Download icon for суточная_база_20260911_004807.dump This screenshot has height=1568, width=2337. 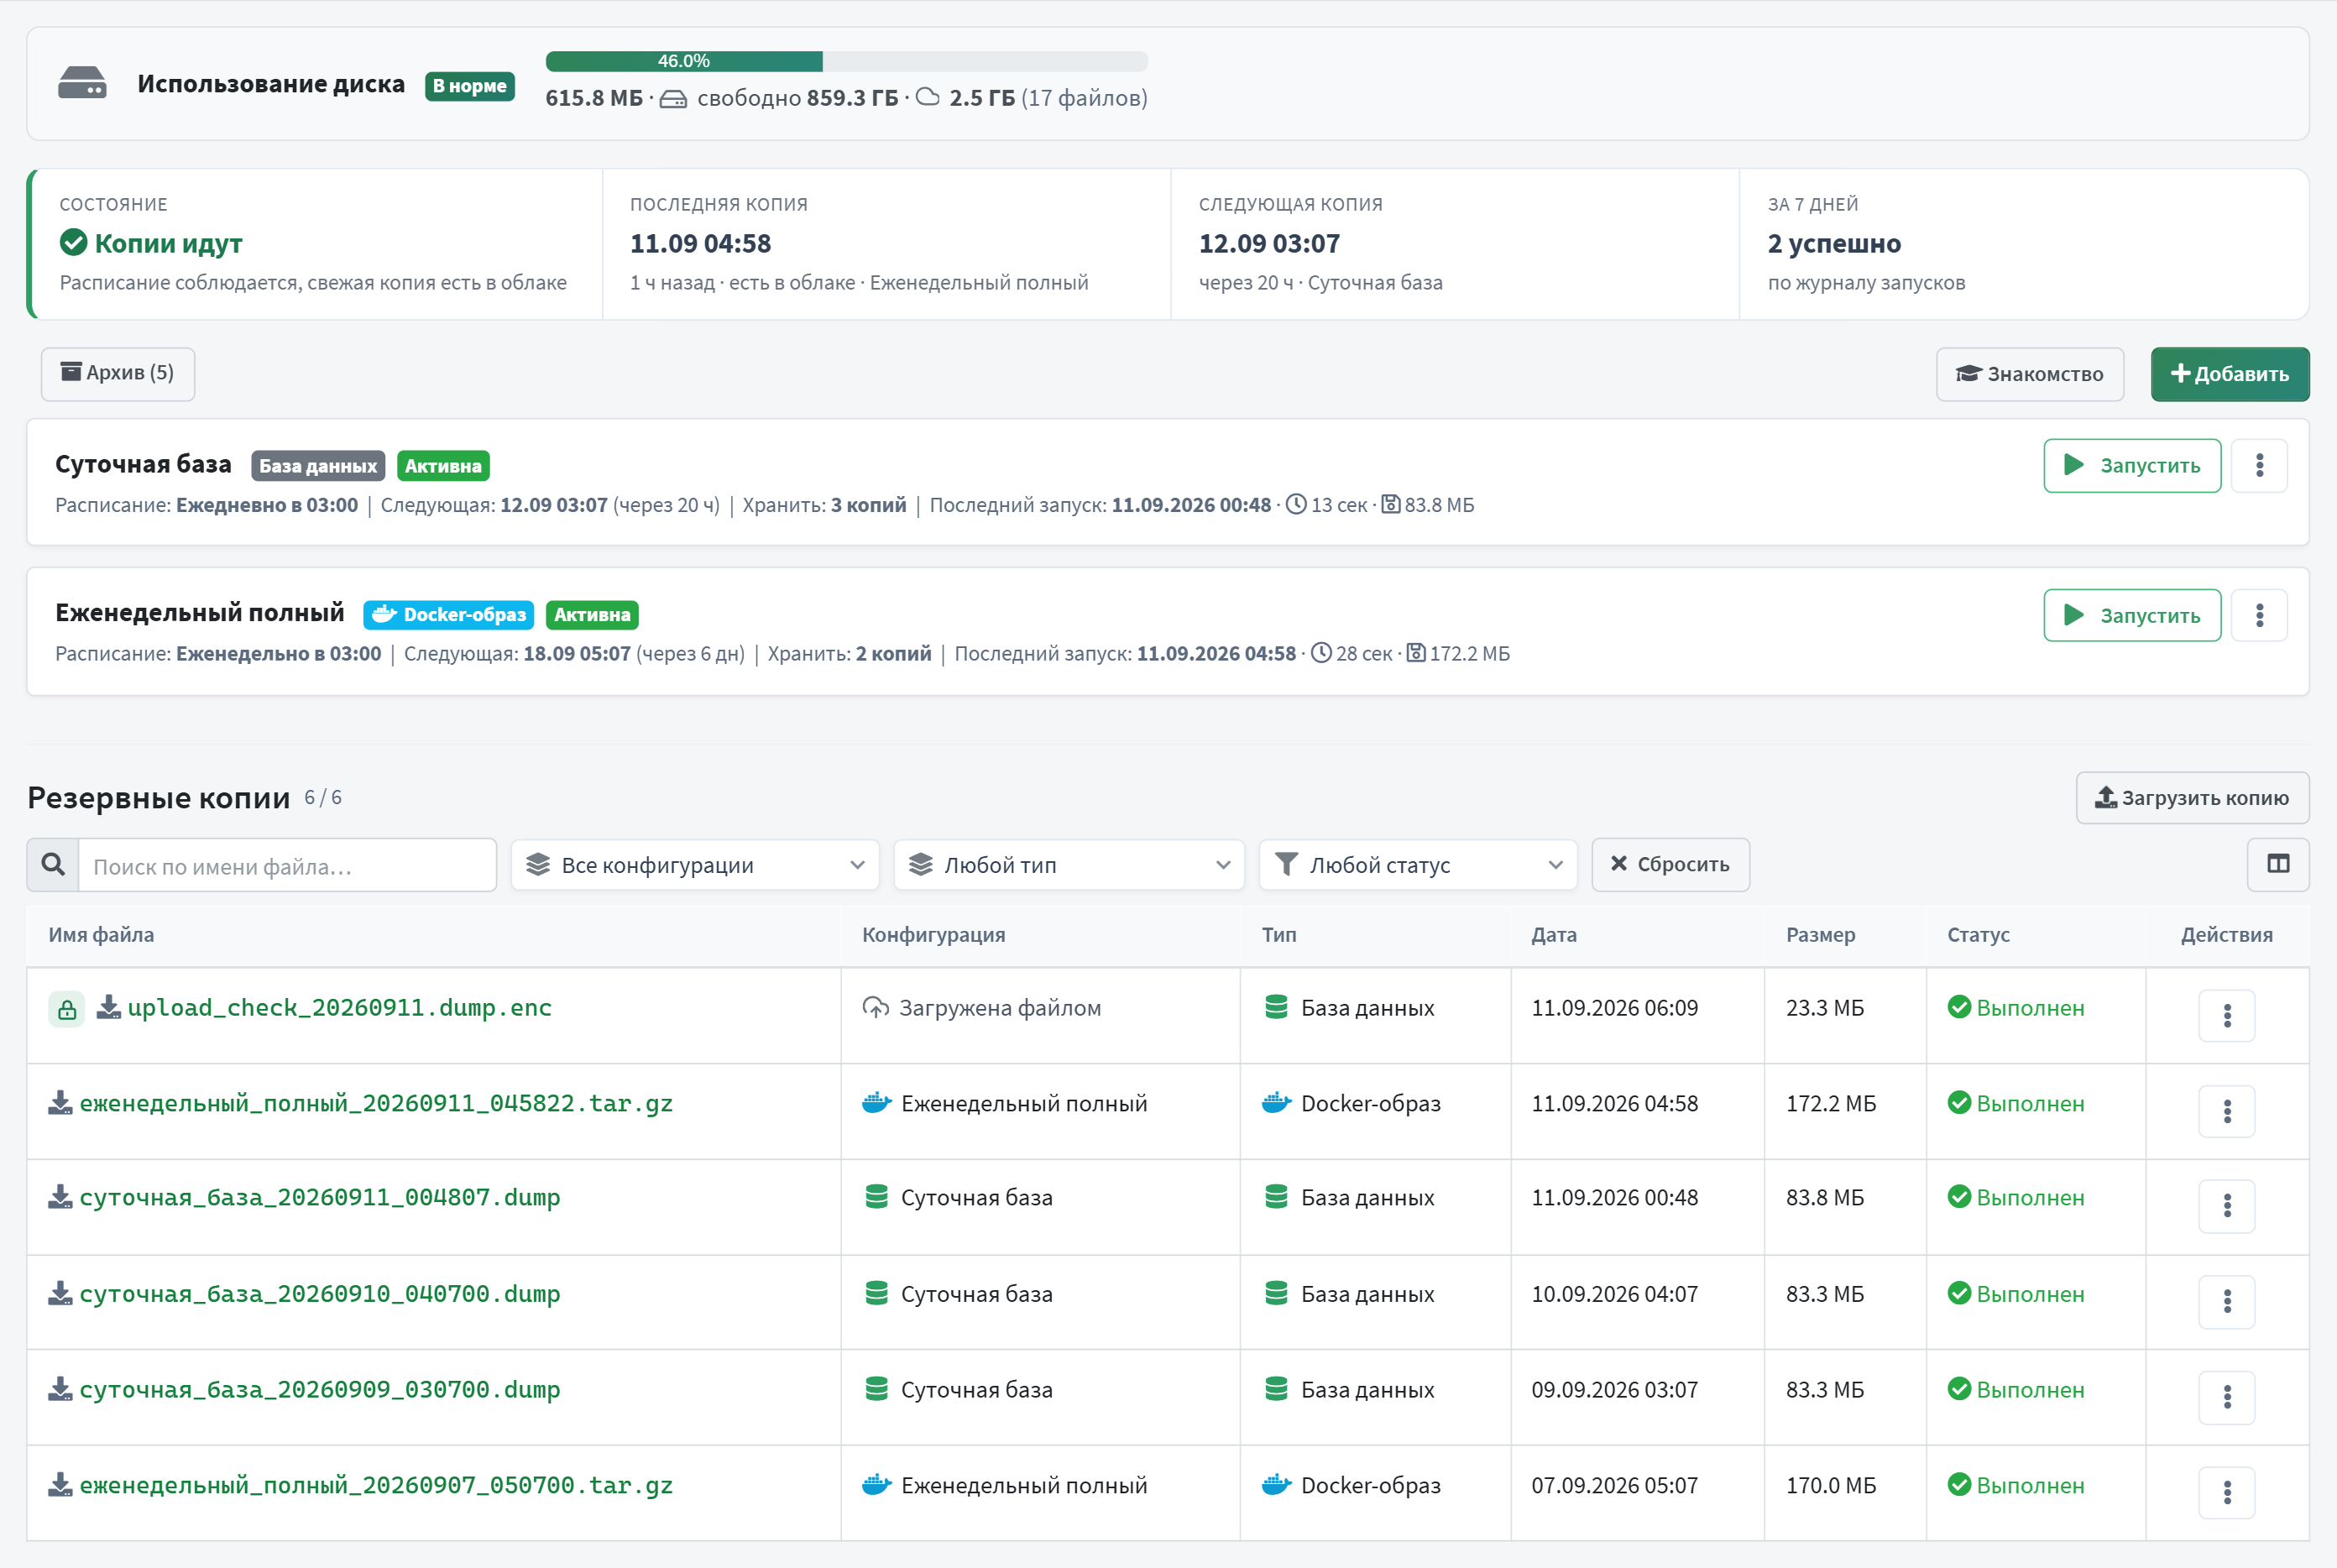60,1197
